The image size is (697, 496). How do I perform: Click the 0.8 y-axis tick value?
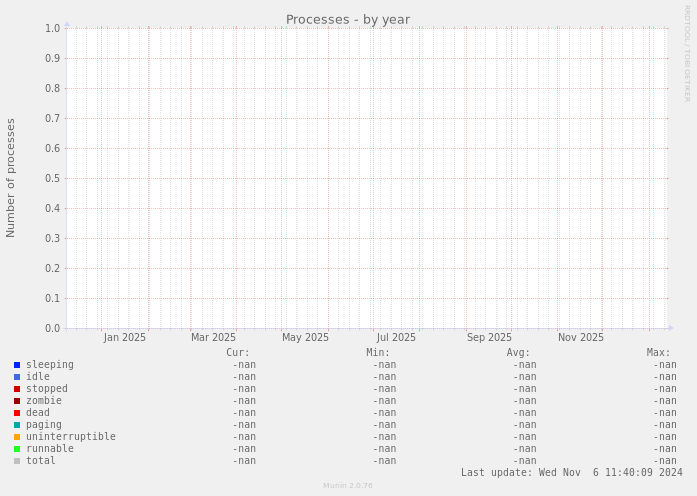pyautogui.click(x=52, y=88)
